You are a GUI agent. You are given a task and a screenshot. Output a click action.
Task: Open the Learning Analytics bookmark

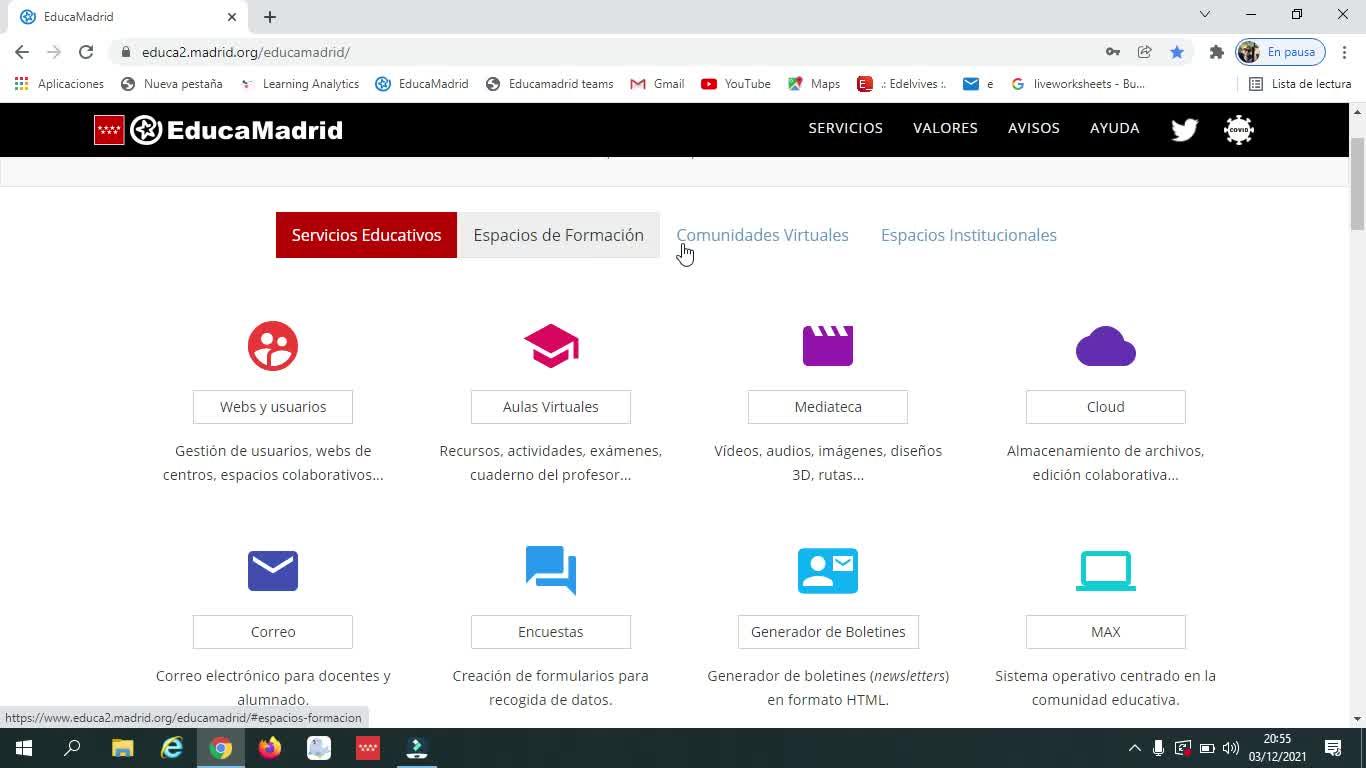[300, 84]
